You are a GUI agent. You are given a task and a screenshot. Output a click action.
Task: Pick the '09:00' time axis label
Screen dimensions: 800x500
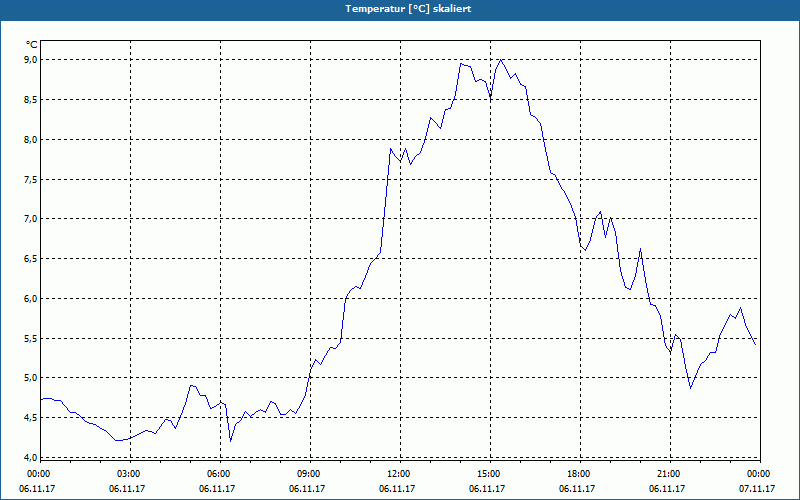click(x=308, y=474)
